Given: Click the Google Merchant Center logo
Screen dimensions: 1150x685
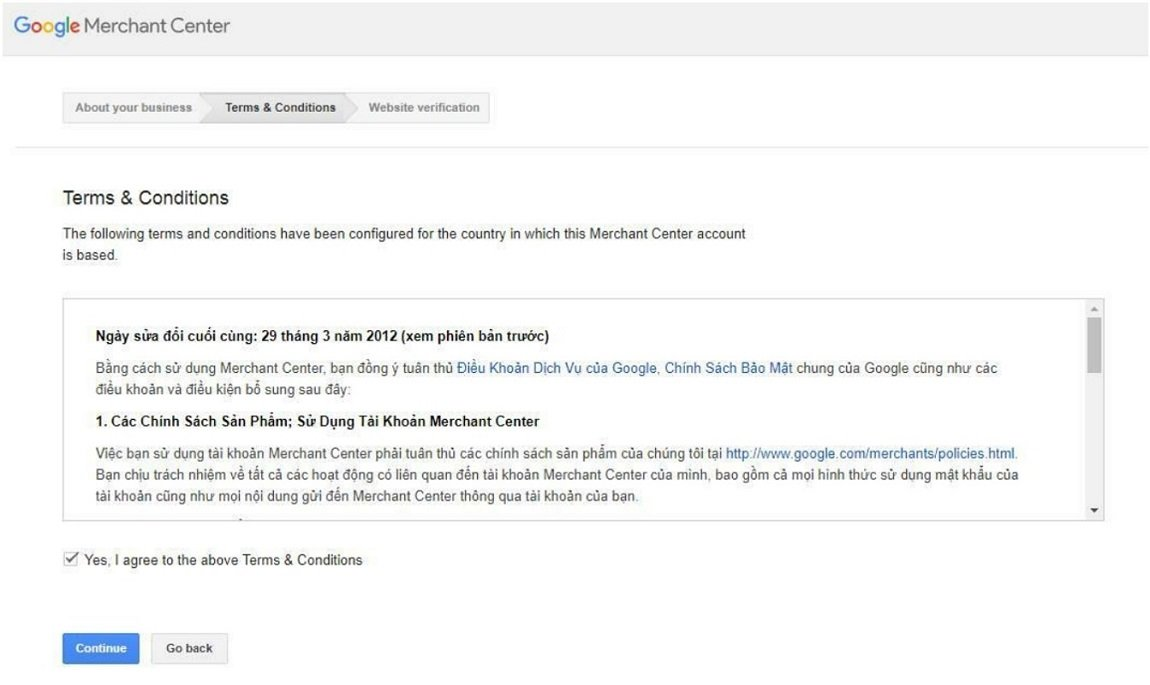Looking at the screenshot, I should pos(122,25).
